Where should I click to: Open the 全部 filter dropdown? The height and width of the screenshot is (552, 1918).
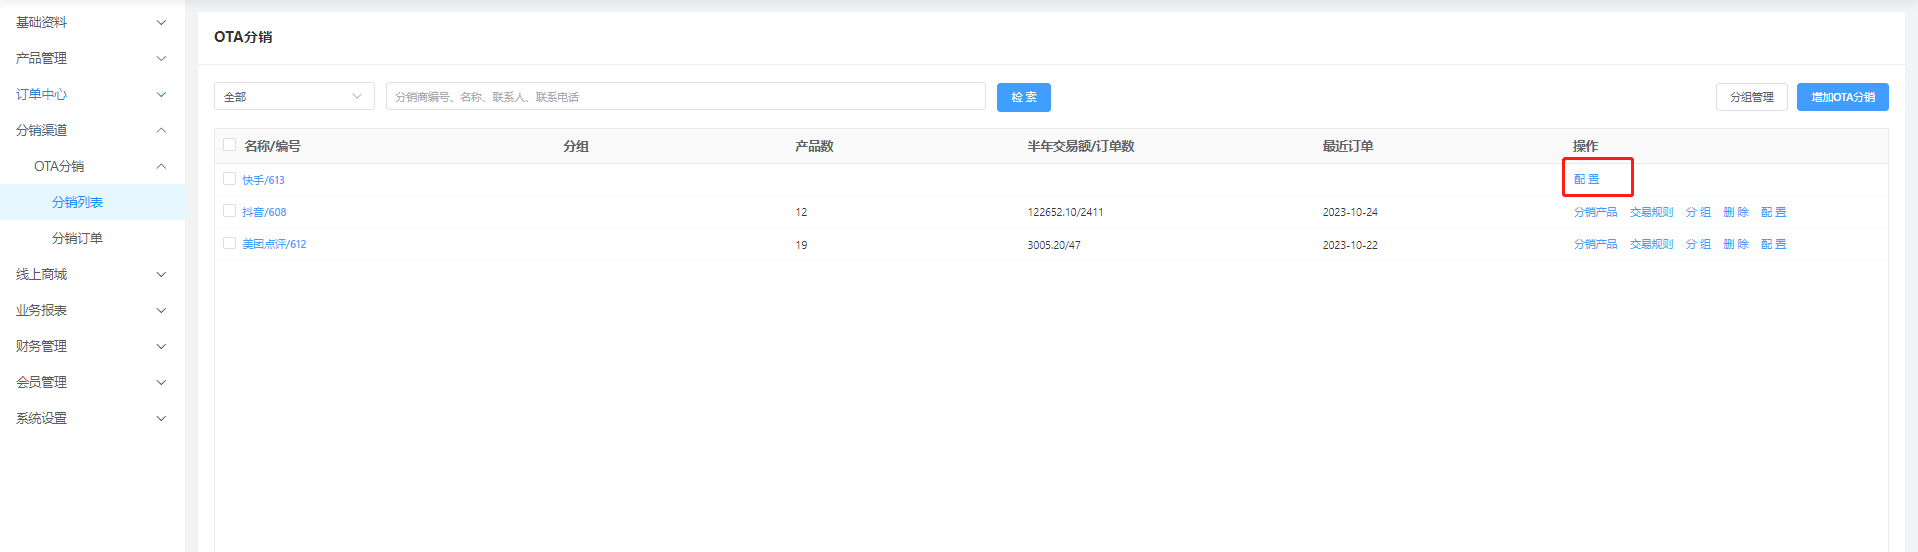point(293,97)
